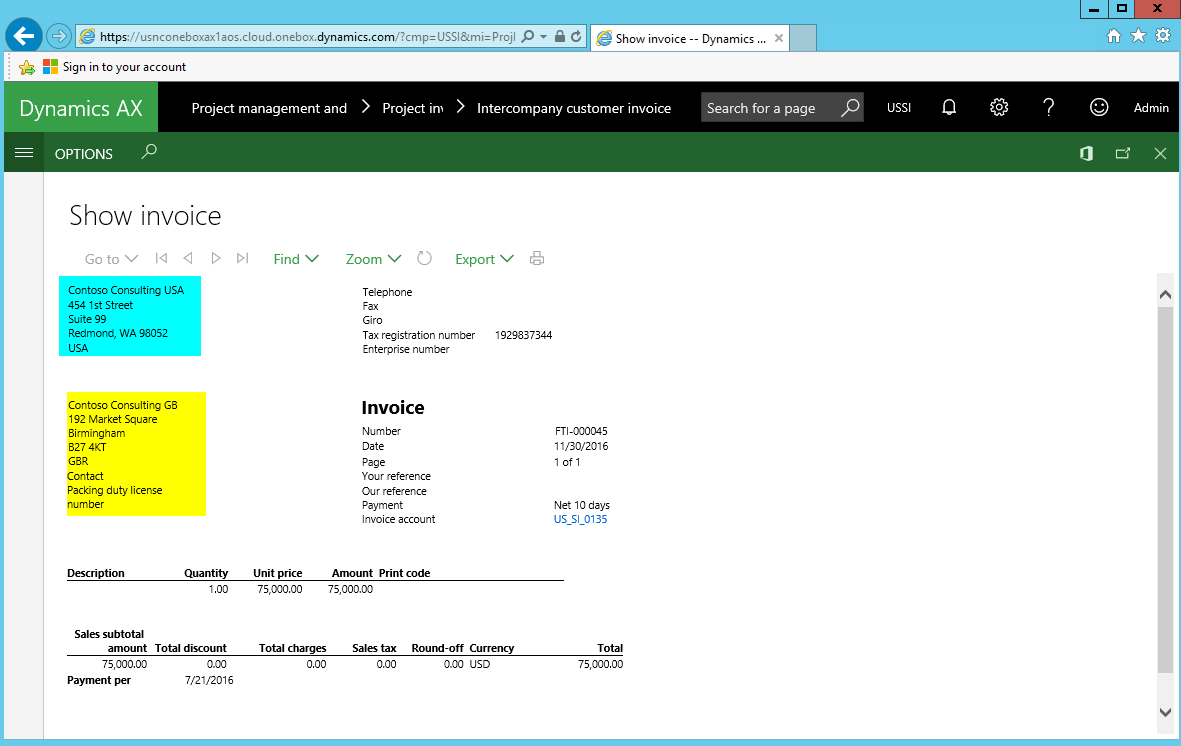The height and width of the screenshot is (746, 1181).
Task: Expand the Zoom dropdown
Action: point(373,259)
